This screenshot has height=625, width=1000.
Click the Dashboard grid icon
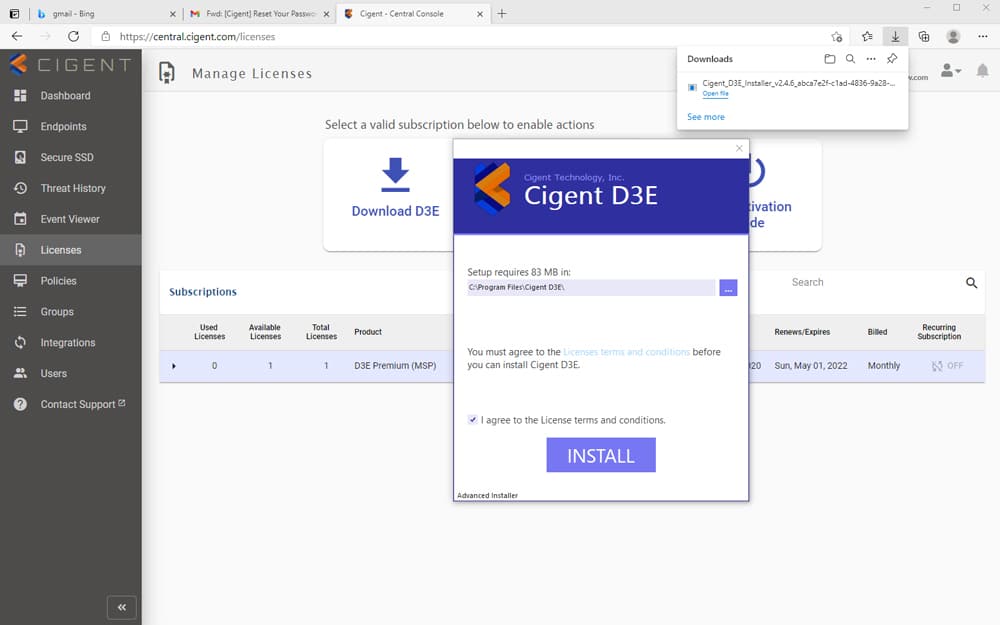pos(20,96)
